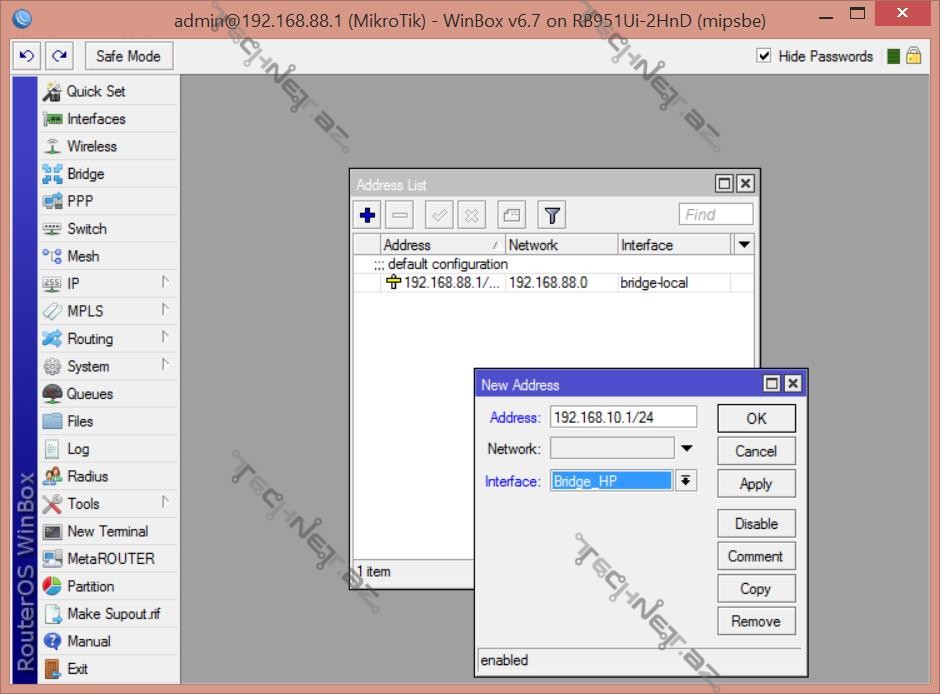Image resolution: width=940 pixels, height=694 pixels.
Task: Click the red minus remove icon
Action: point(399,215)
